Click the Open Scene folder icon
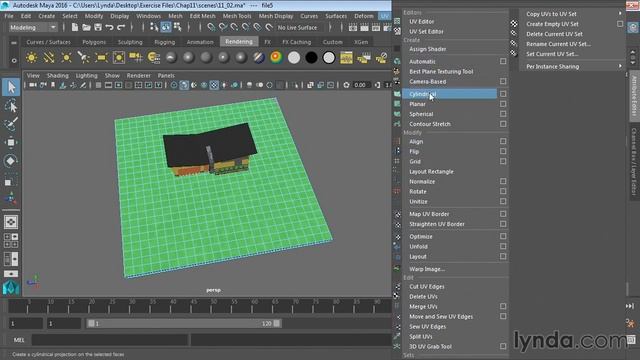The height and width of the screenshot is (360, 640). click(x=86, y=27)
